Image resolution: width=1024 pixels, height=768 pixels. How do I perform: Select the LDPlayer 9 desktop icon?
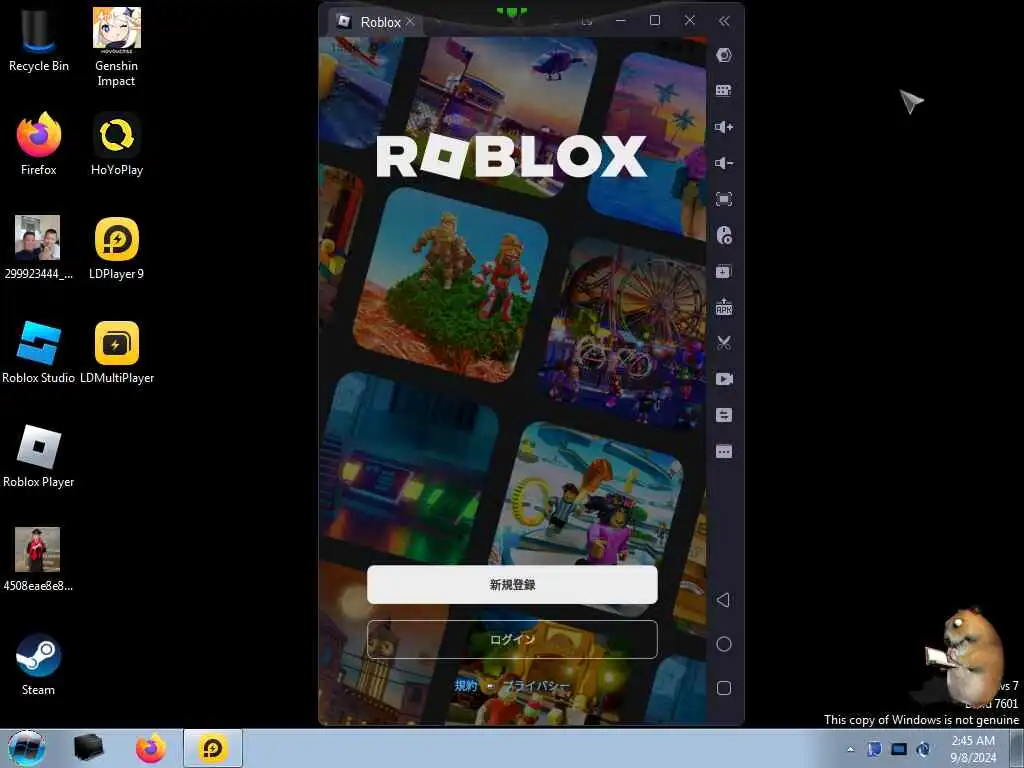[116, 248]
